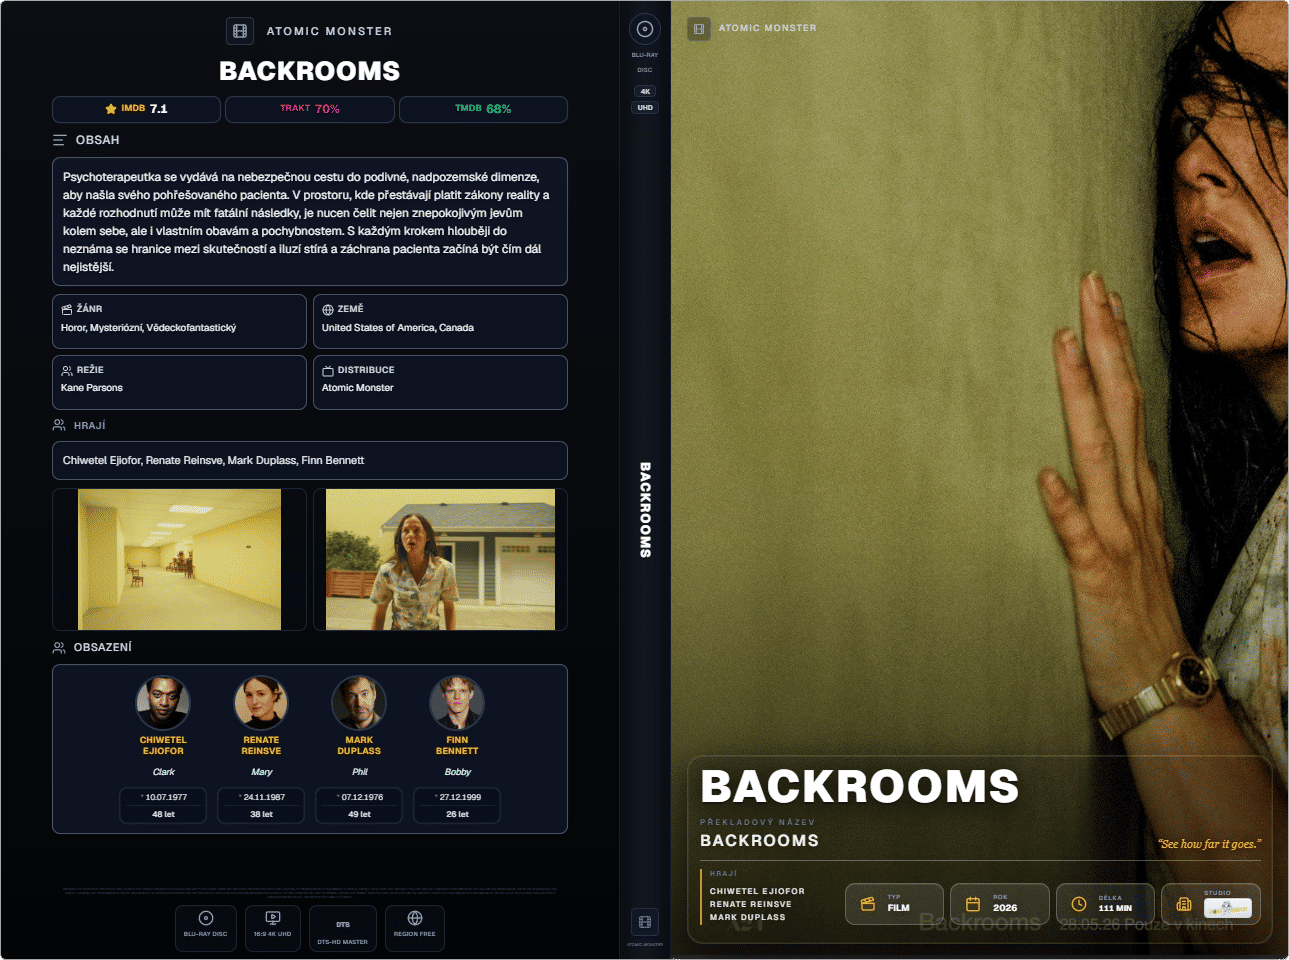
Task: Click Chiwetel Ejiofor's portrait
Action: coord(163,703)
